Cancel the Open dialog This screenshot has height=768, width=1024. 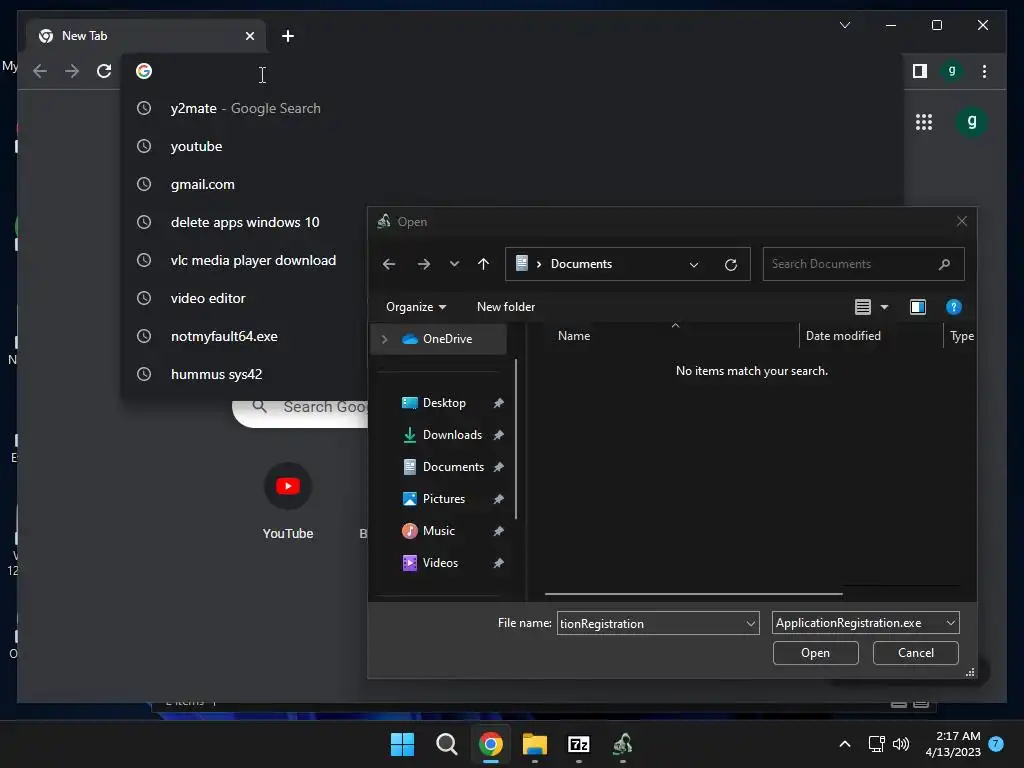[916, 653]
